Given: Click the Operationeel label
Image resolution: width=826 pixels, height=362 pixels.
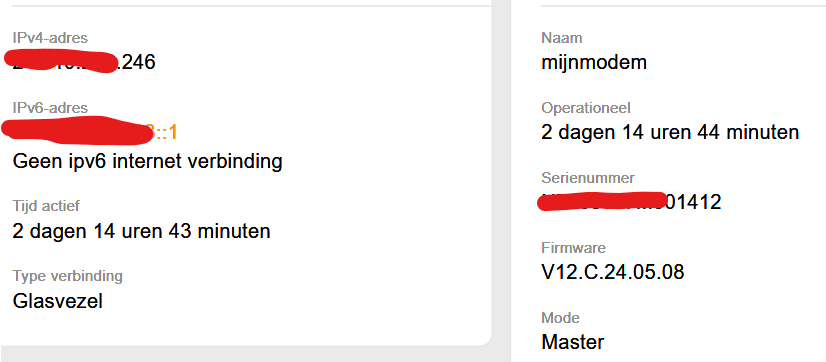Looking at the screenshot, I should click(586, 109).
